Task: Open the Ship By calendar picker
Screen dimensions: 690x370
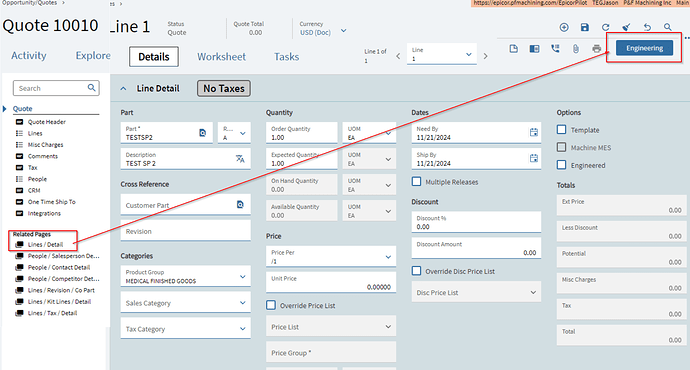Action: click(x=534, y=158)
